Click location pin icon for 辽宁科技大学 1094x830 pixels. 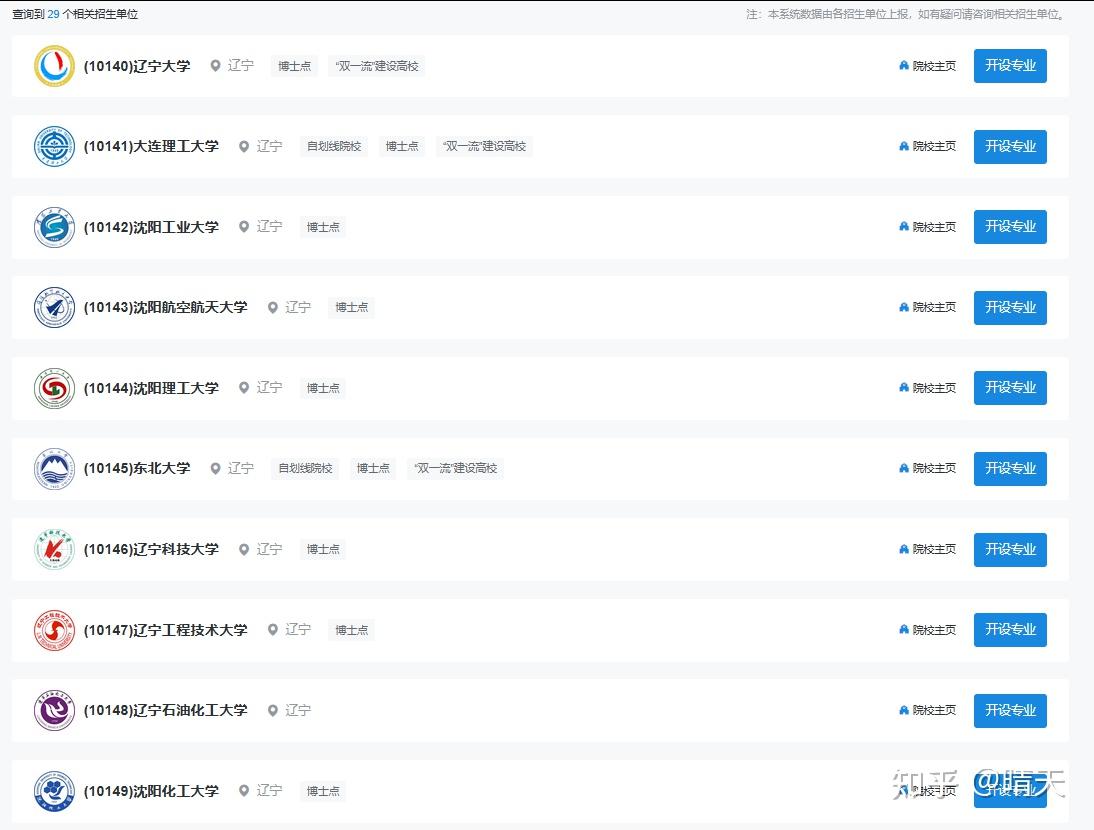244,549
